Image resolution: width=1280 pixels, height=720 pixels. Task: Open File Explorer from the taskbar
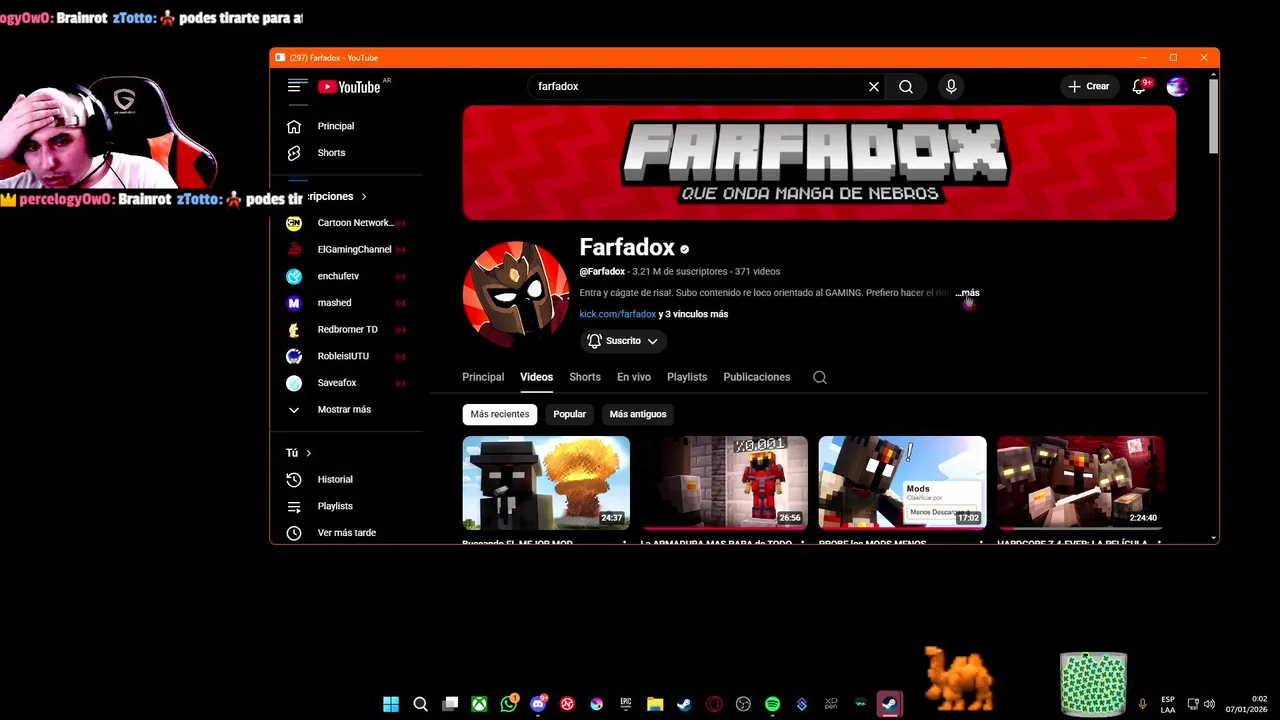tap(655, 704)
